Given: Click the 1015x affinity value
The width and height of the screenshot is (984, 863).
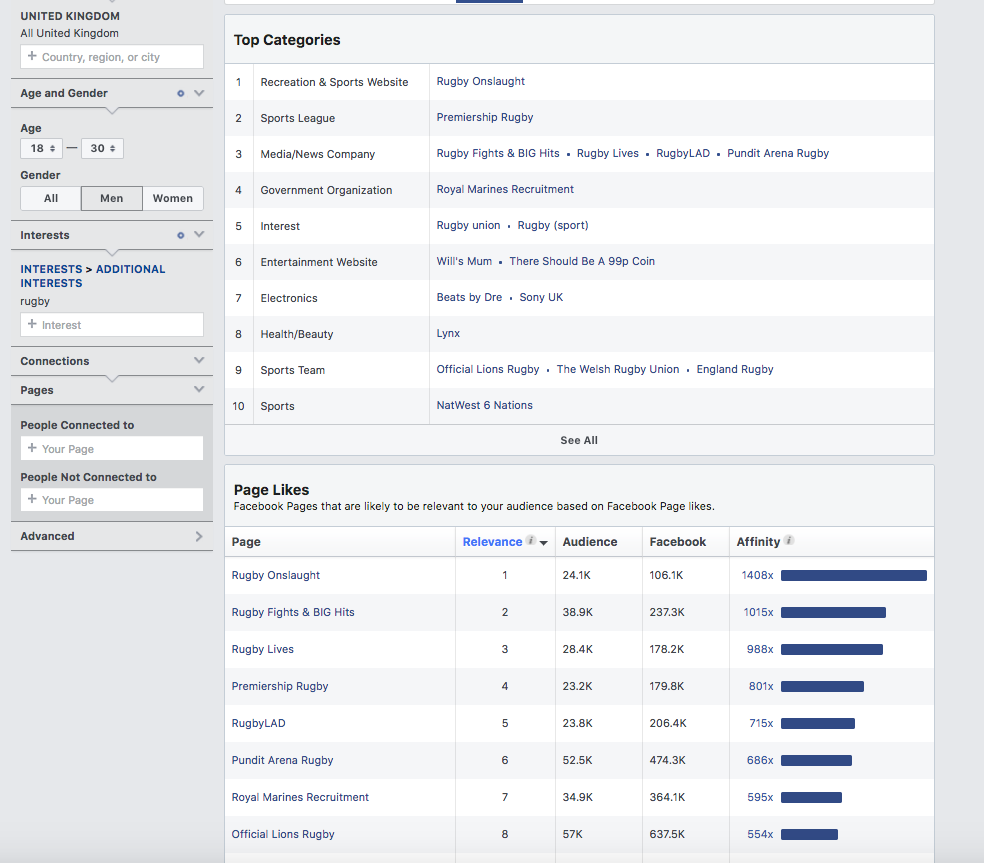Looking at the screenshot, I should point(759,612).
